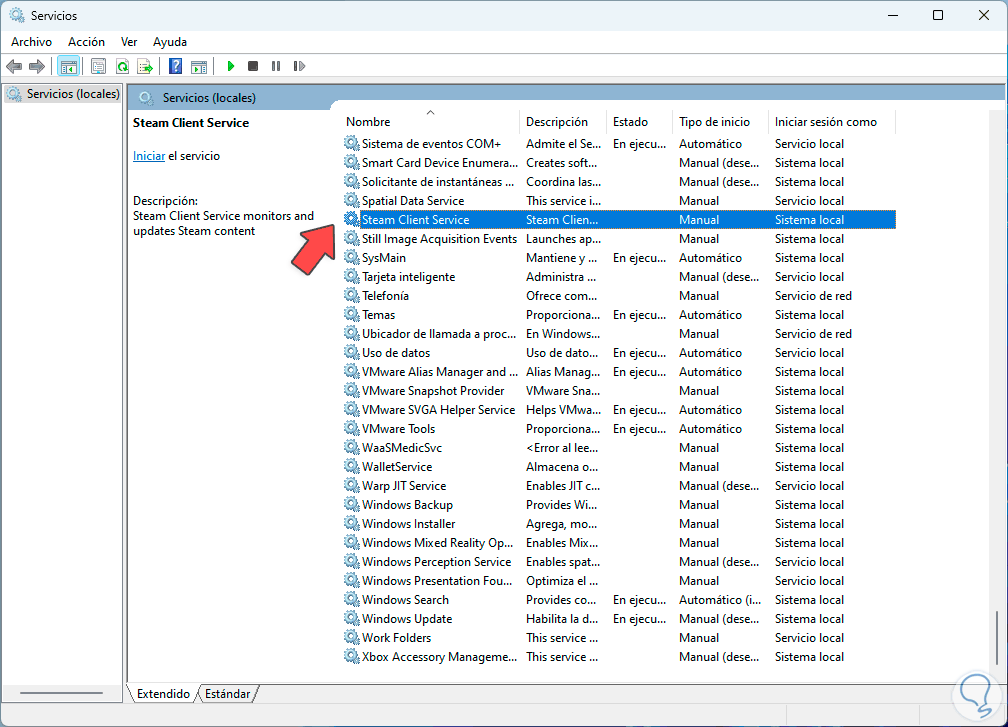This screenshot has width=1008, height=727.
Task: Restart the service with the restart icon
Action: pos(299,66)
